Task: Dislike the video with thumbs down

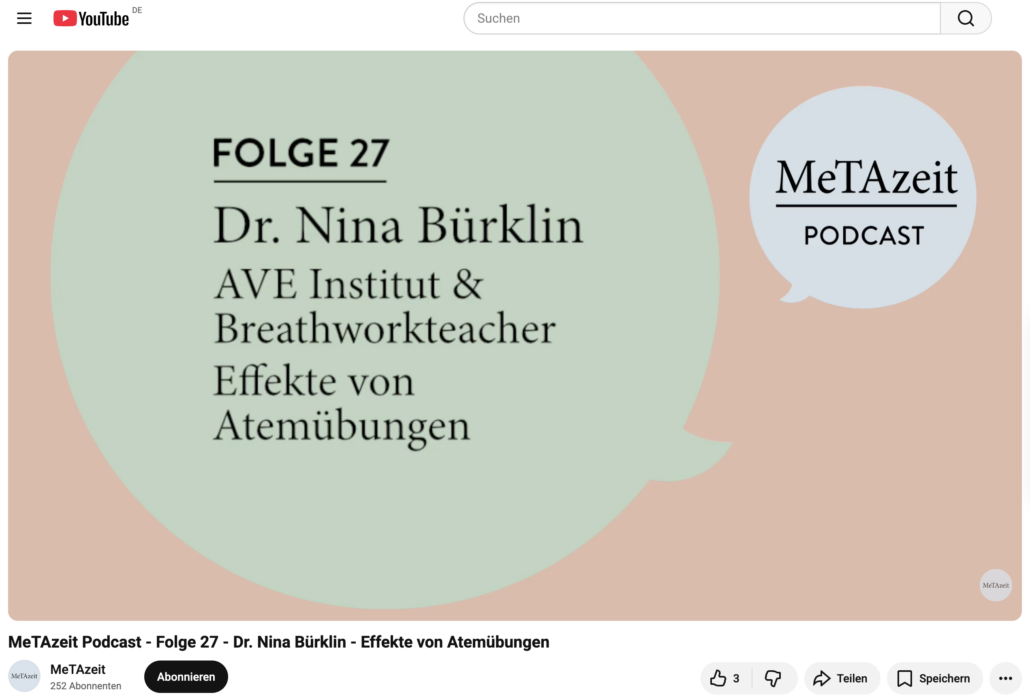Action: [774, 678]
